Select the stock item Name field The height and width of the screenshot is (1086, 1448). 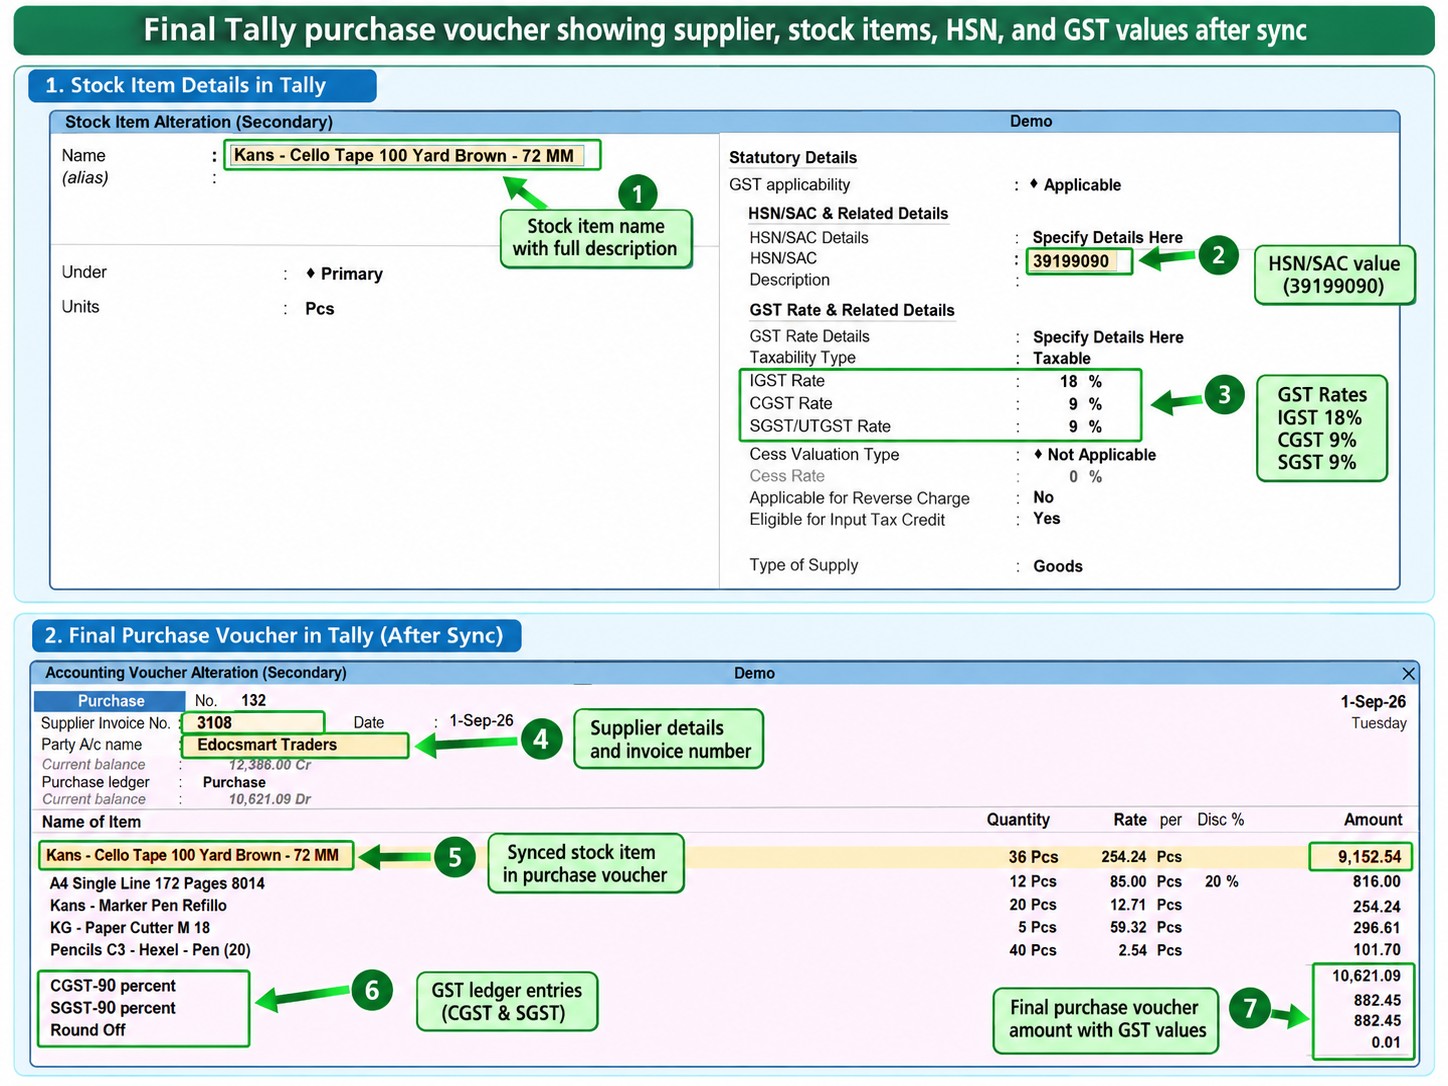412,155
